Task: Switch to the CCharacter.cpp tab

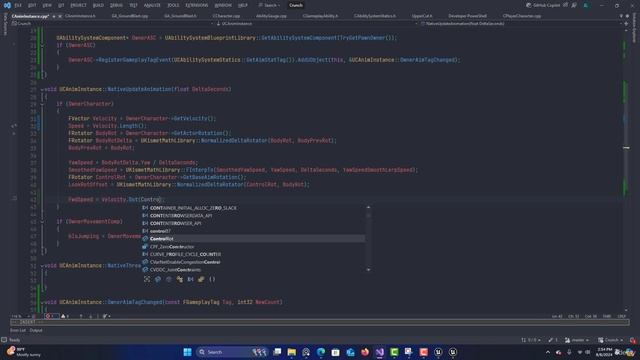Action: tap(227, 16)
